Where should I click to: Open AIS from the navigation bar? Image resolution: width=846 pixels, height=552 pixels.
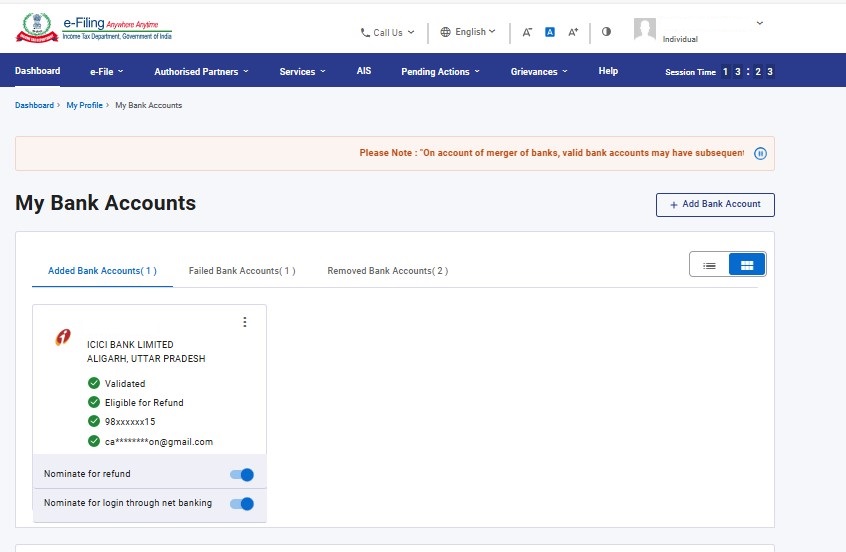click(x=364, y=71)
